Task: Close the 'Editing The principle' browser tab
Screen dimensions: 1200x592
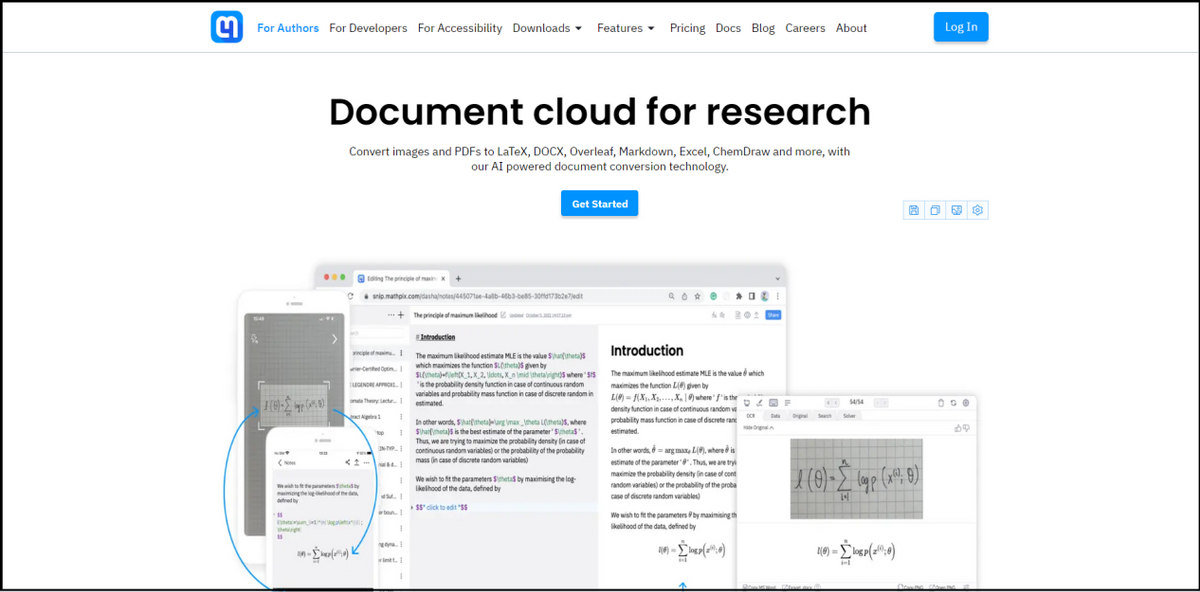Action: (443, 279)
